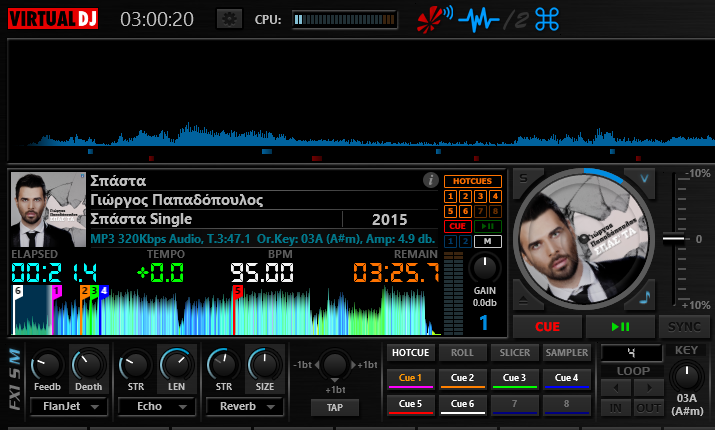The height and width of the screenshot is (430, 715).
Task: Set the loop IN point
Action: (x=616, y=408)
